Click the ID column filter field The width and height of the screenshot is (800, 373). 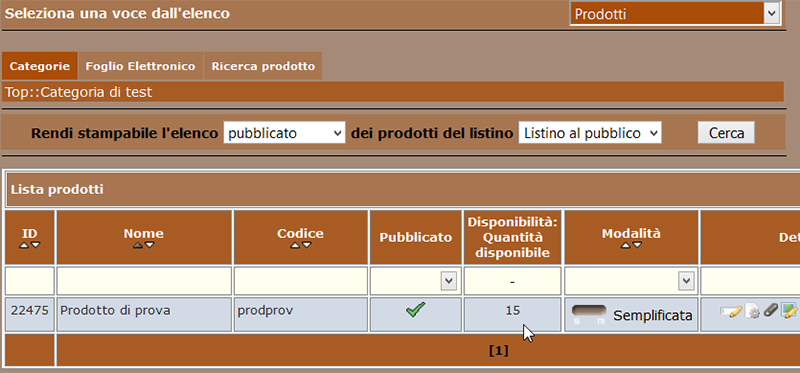click(30, 281)
